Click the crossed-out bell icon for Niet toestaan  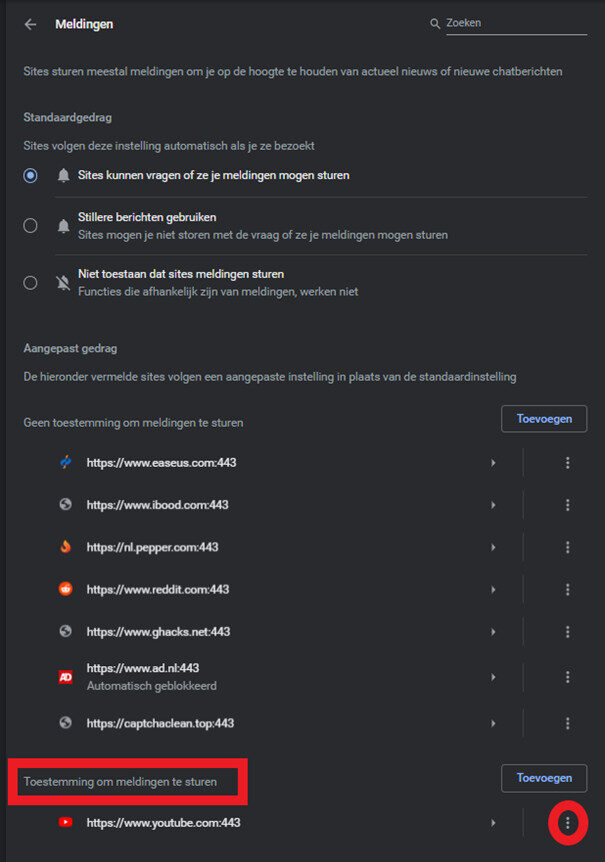[x=62, y=282]
